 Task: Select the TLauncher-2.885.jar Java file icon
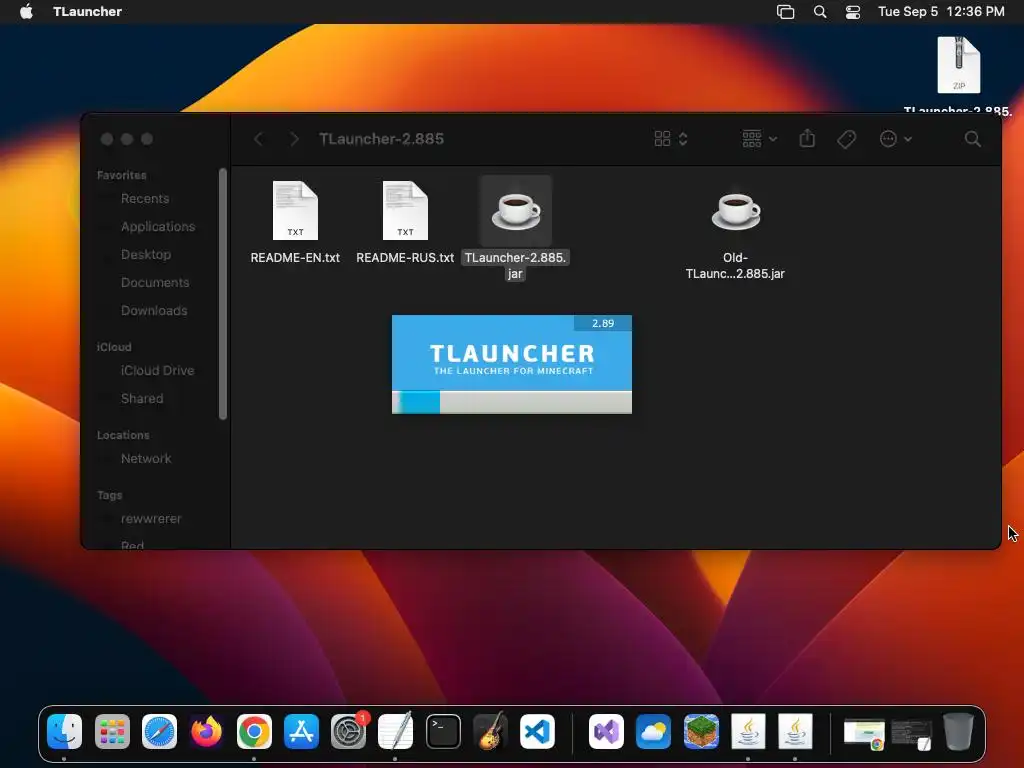pyautogui.click(x=515, y=211)
